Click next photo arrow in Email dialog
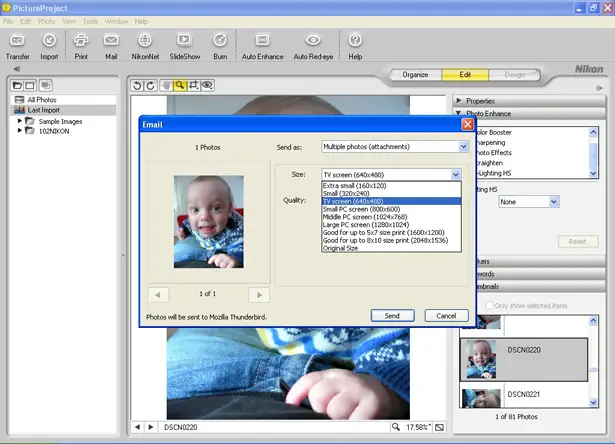The height and width of the screenshot is (444, 615). 259,295
